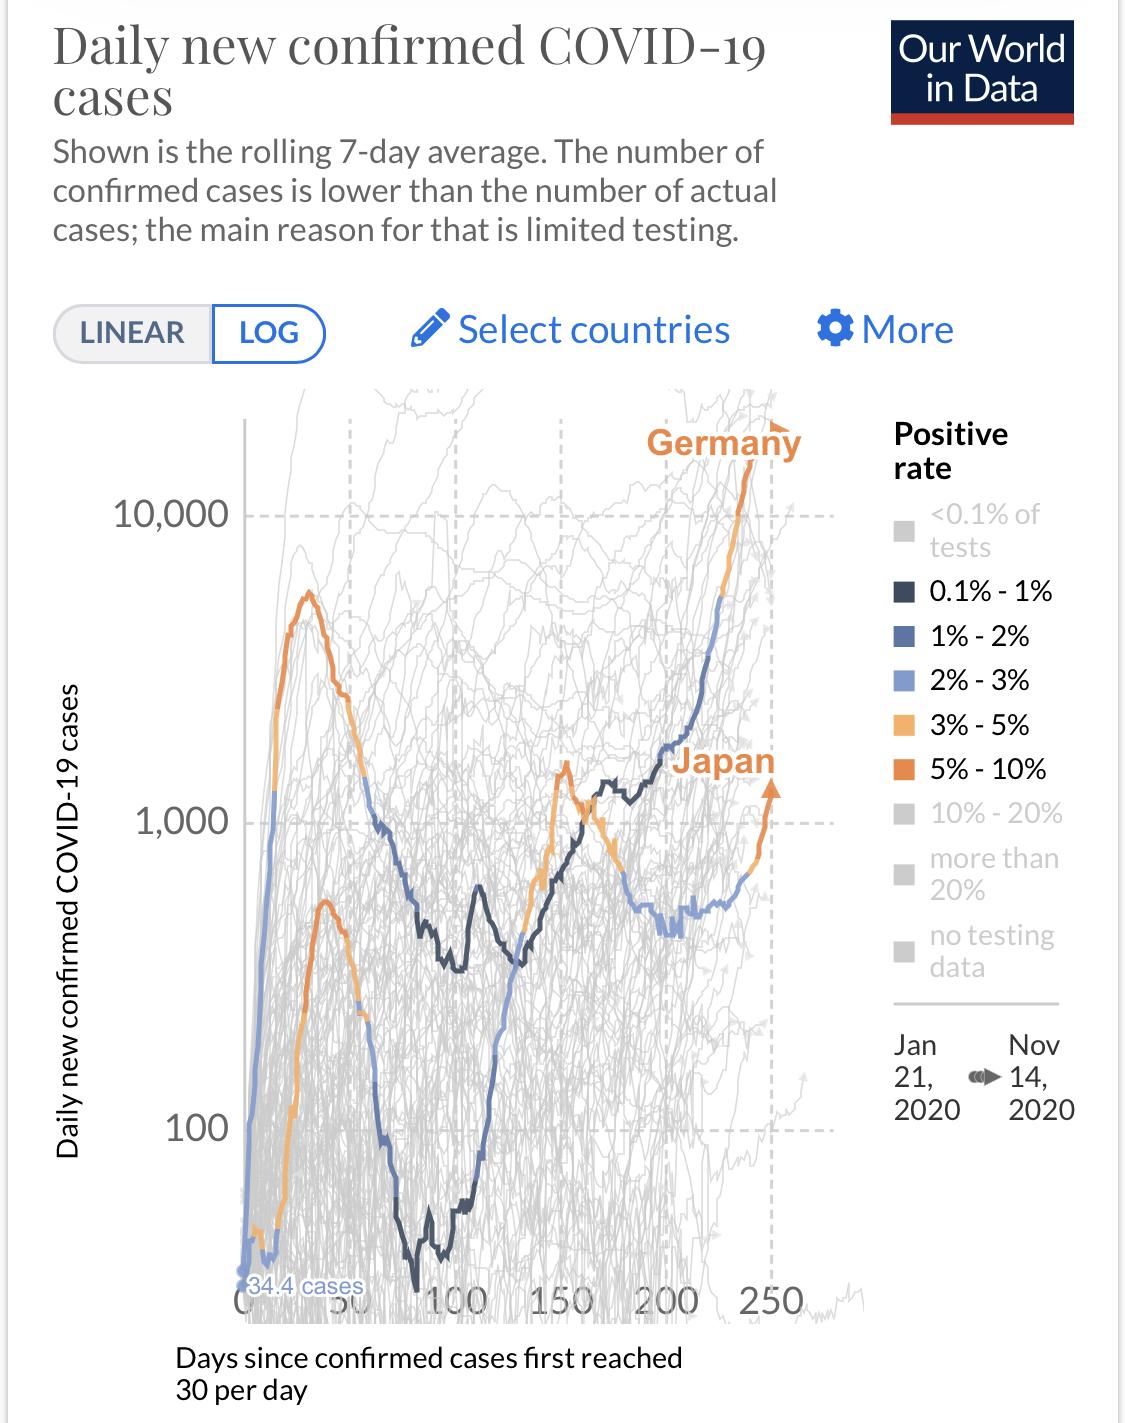Toggle the 1% - 2% positive rate swatch
Viewport: 1125px width, 1423px height.
coord(905,637)
